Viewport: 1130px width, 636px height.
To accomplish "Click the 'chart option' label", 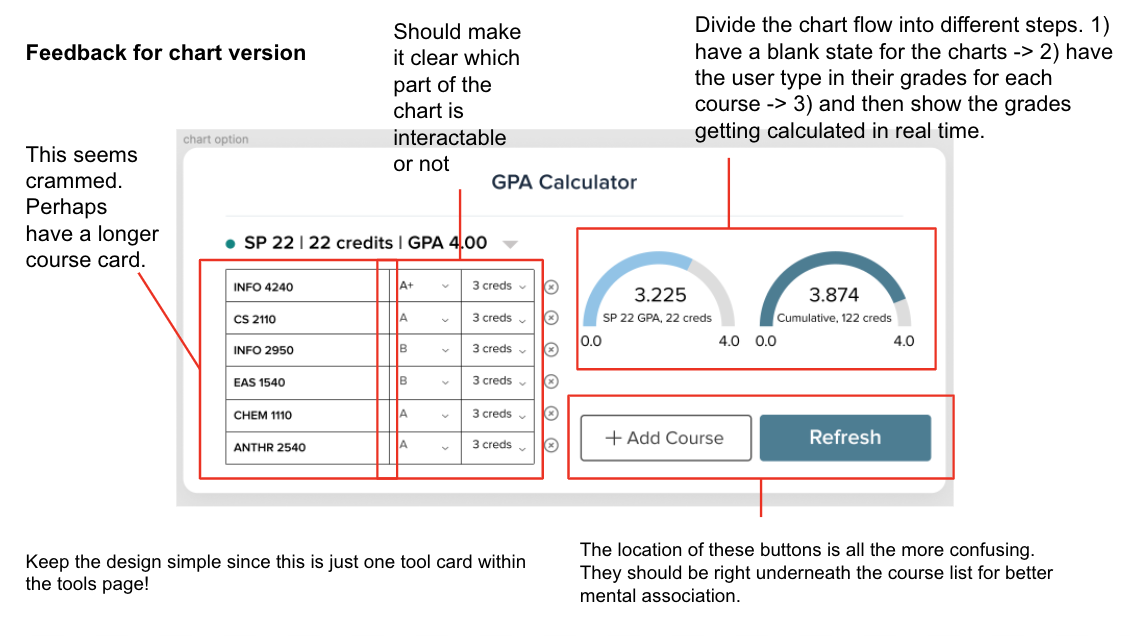I will [215, 139].
